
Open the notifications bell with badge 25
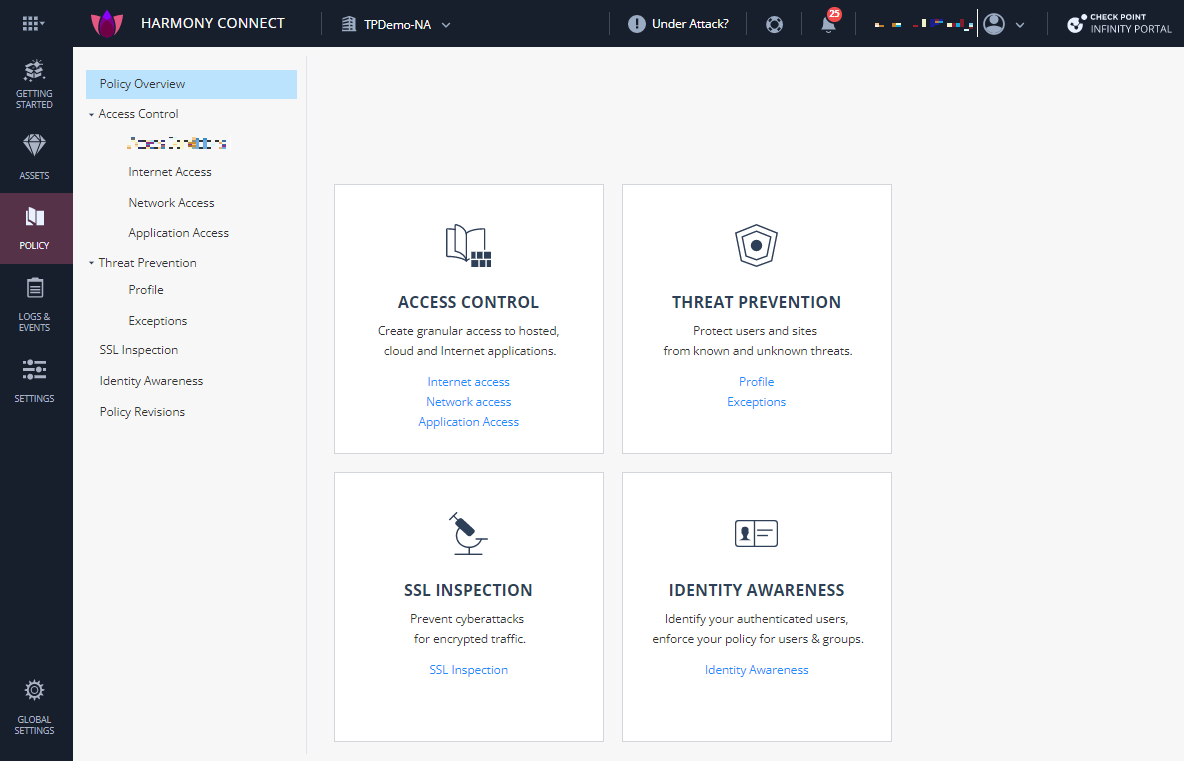pyautogui.click(x=829, y=23)
